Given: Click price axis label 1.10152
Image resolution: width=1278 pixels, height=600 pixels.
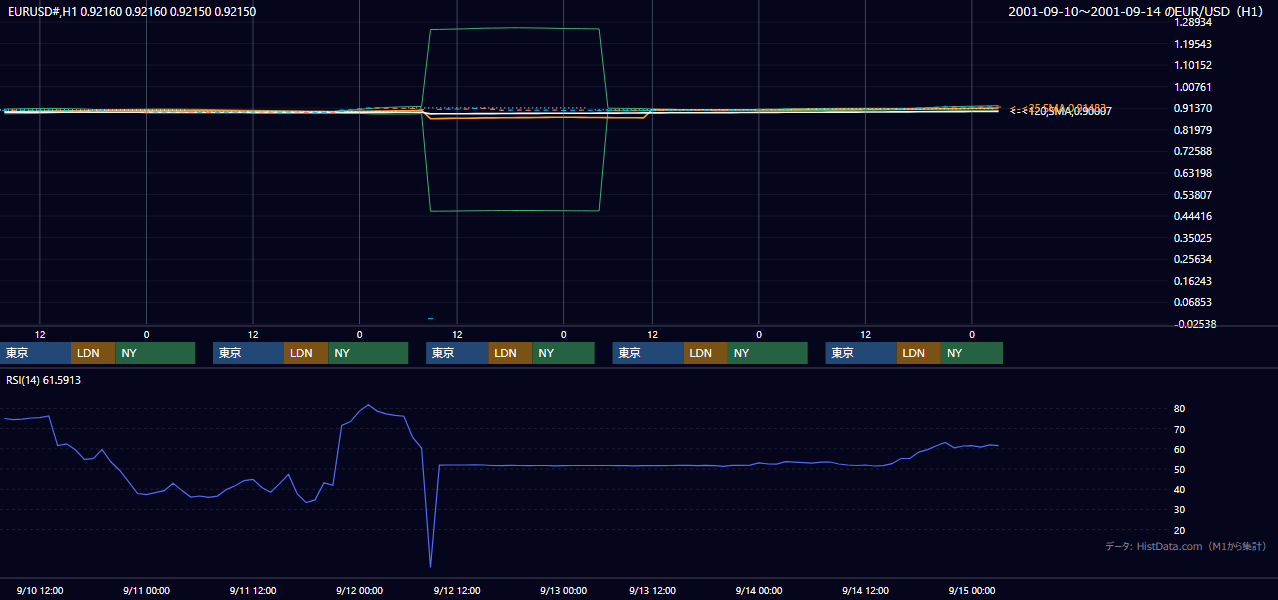Looking at the screenshot, I should click(x=1193, y=65).
